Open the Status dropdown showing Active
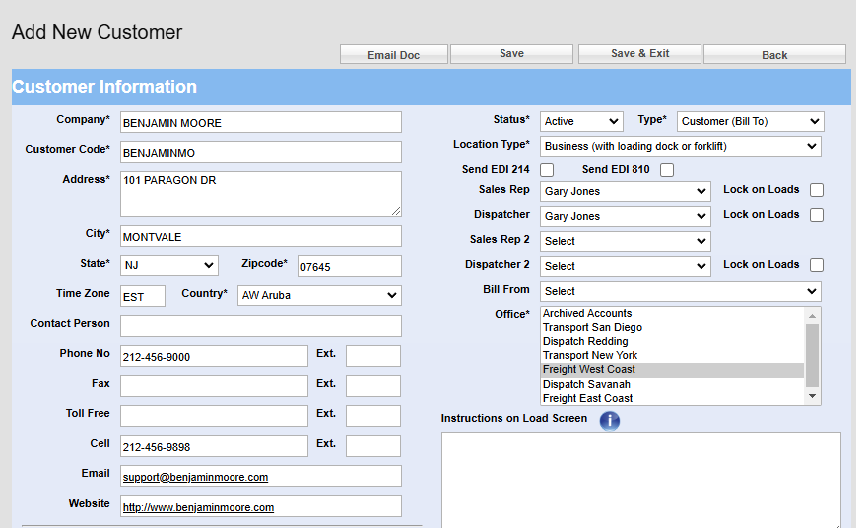Viewport: 856px width, 528px height. point(582,121)
